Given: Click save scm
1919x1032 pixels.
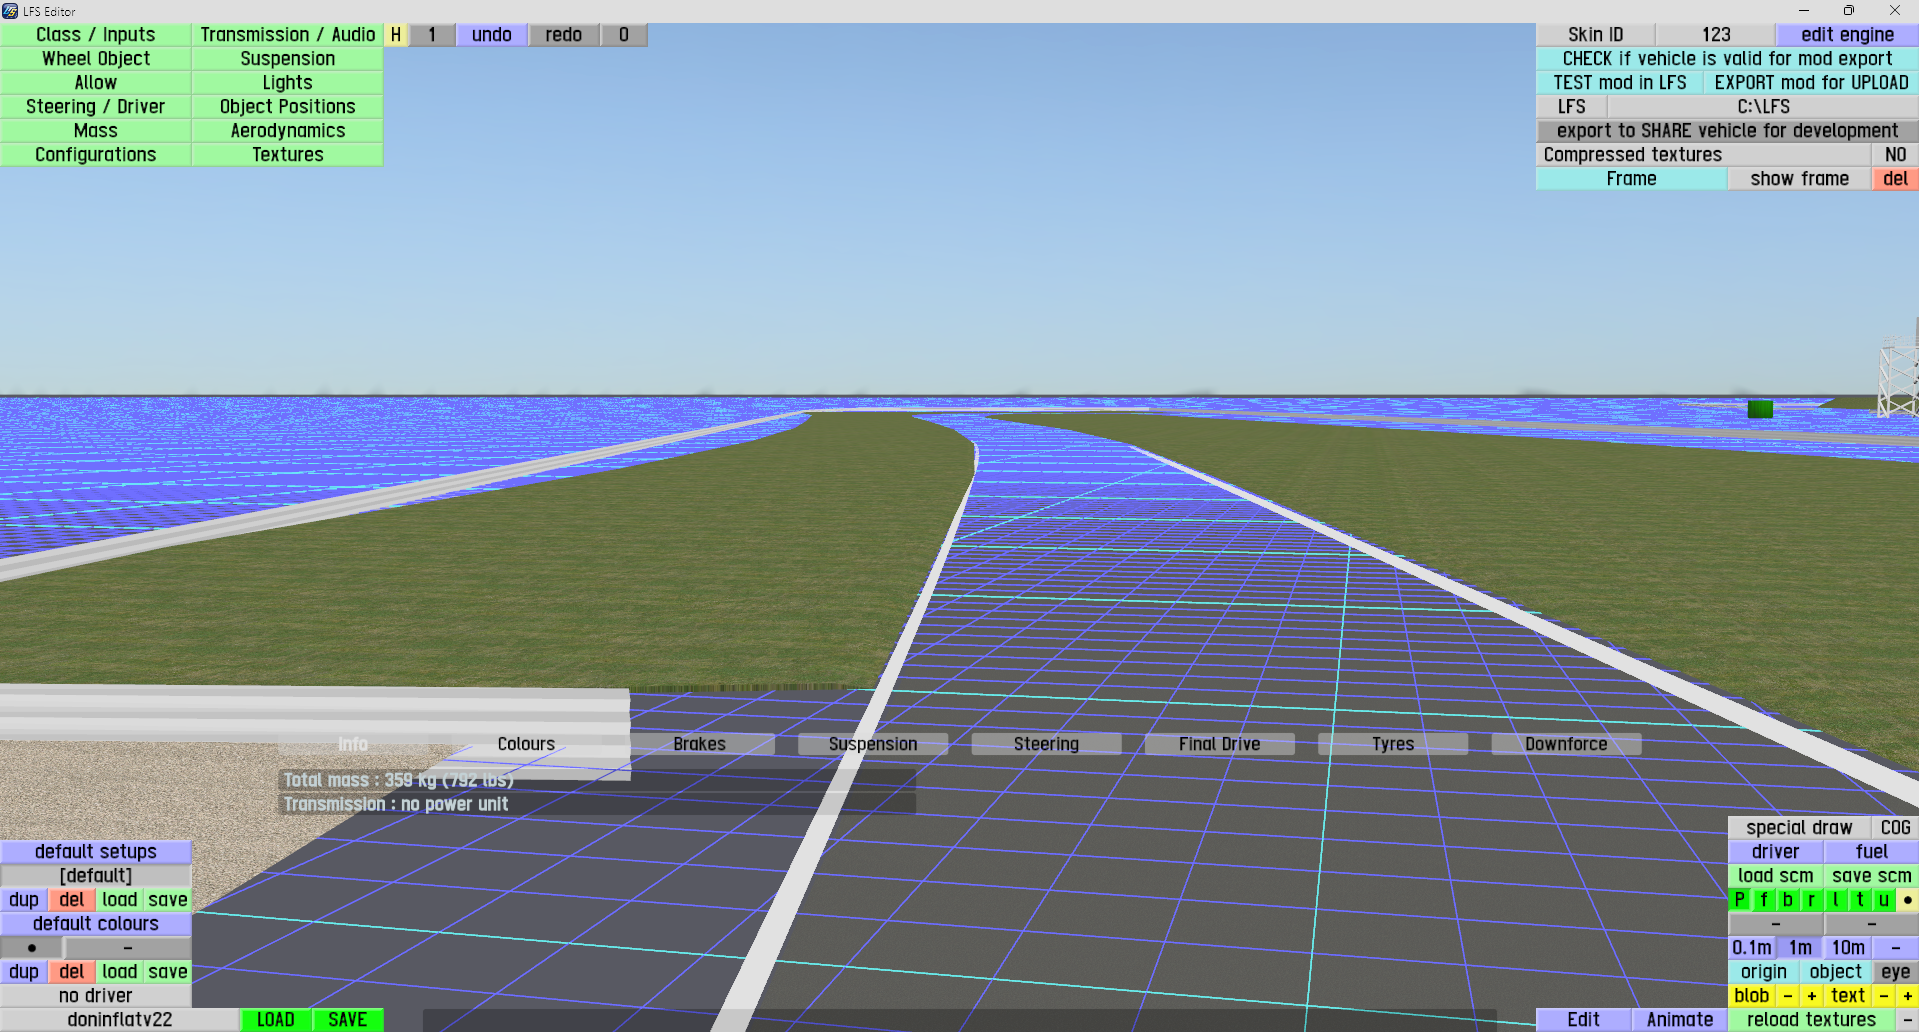Looking at the screenshot, I should coord(1872,876).
